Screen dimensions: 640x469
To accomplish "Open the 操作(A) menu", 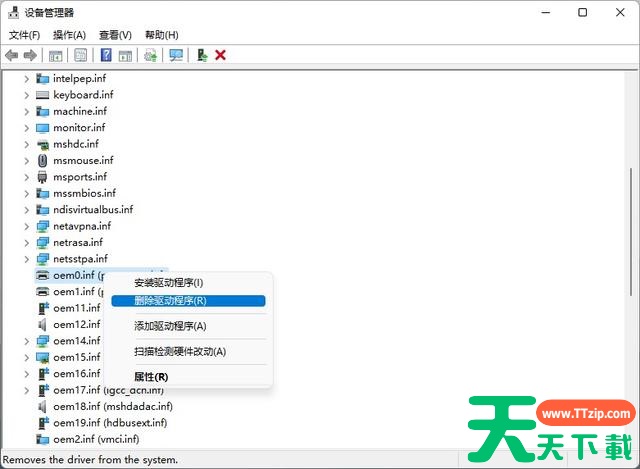I will click(x=69, y=35).
